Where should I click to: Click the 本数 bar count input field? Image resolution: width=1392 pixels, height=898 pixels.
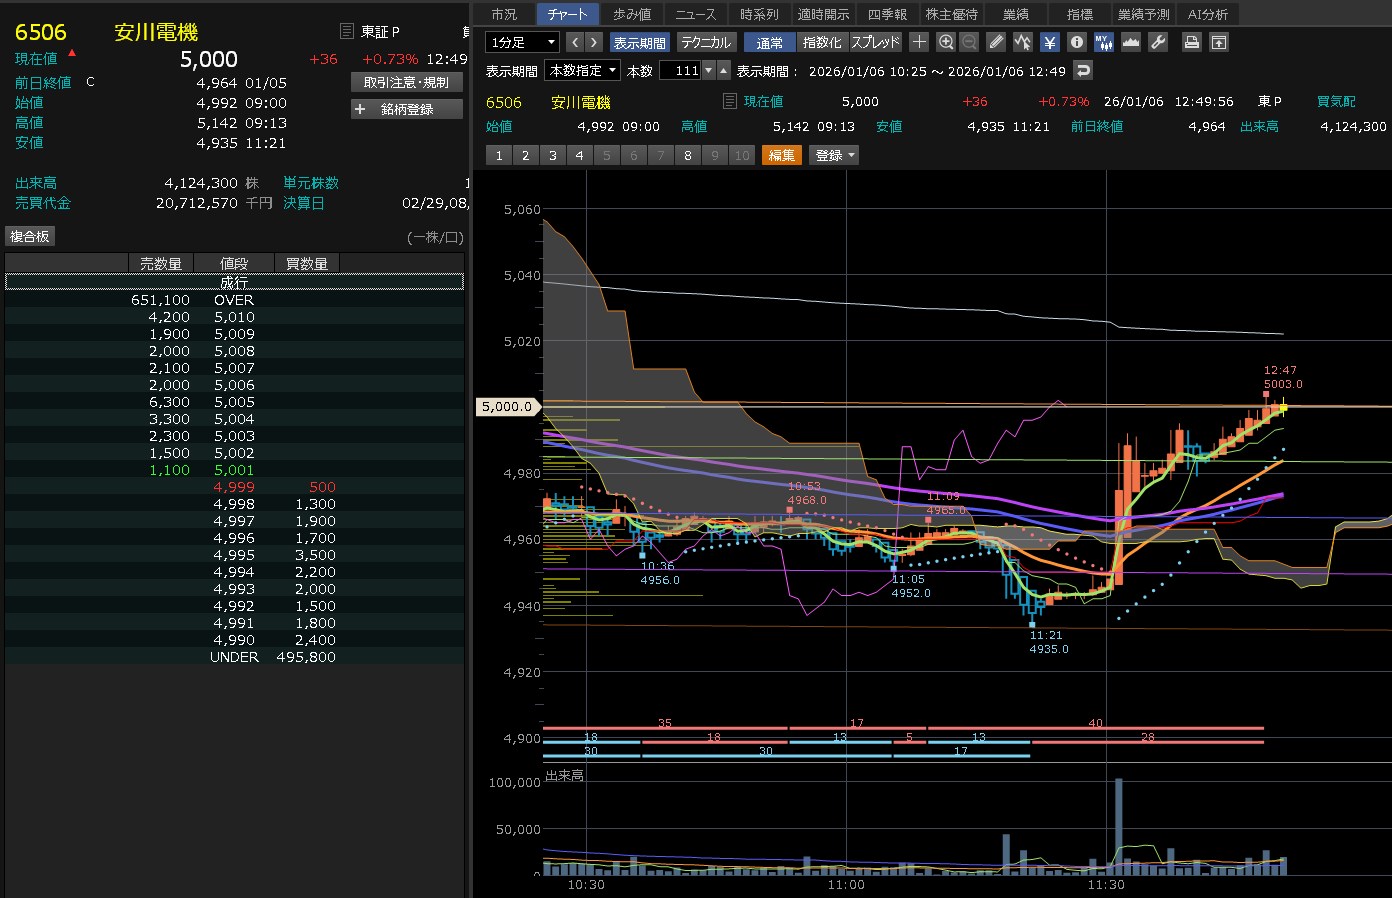pos(680,70)
